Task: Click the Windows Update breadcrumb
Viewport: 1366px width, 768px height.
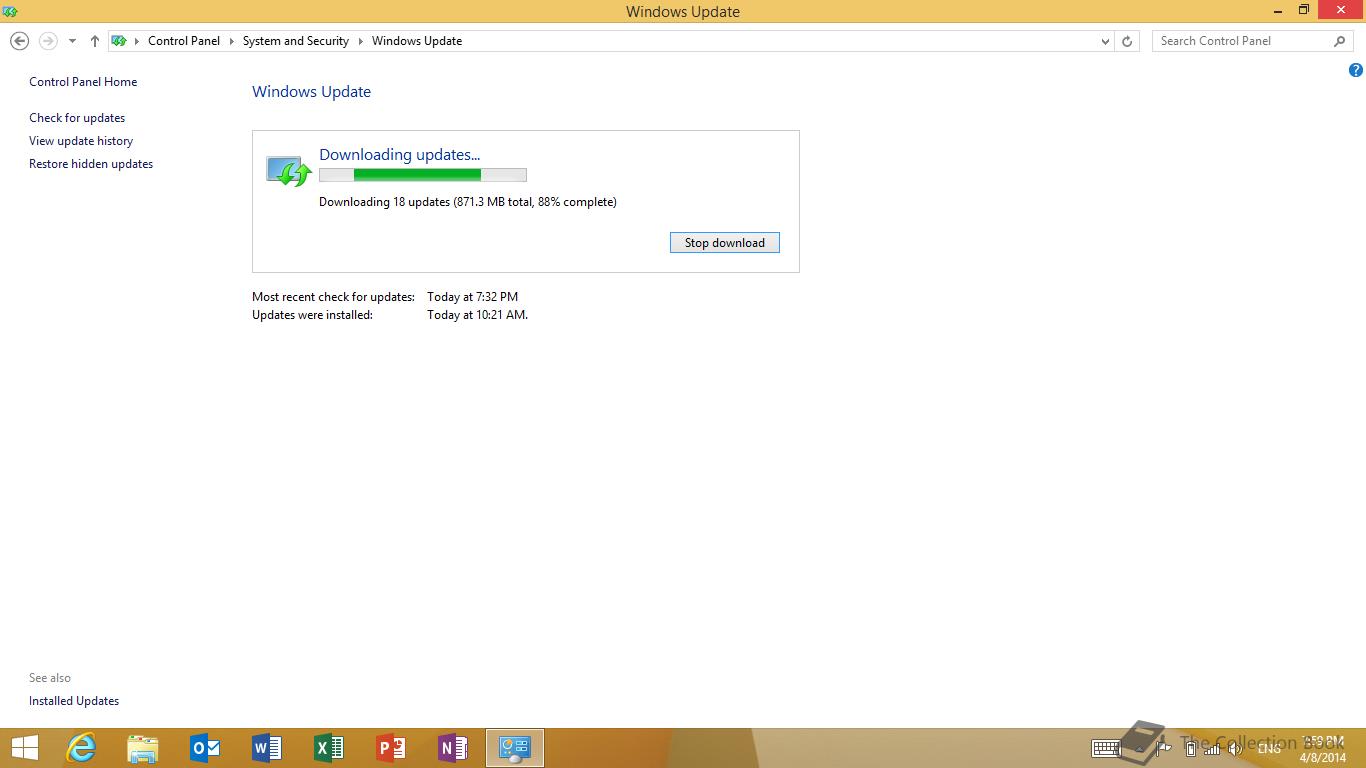Action: tap(417, 41)
